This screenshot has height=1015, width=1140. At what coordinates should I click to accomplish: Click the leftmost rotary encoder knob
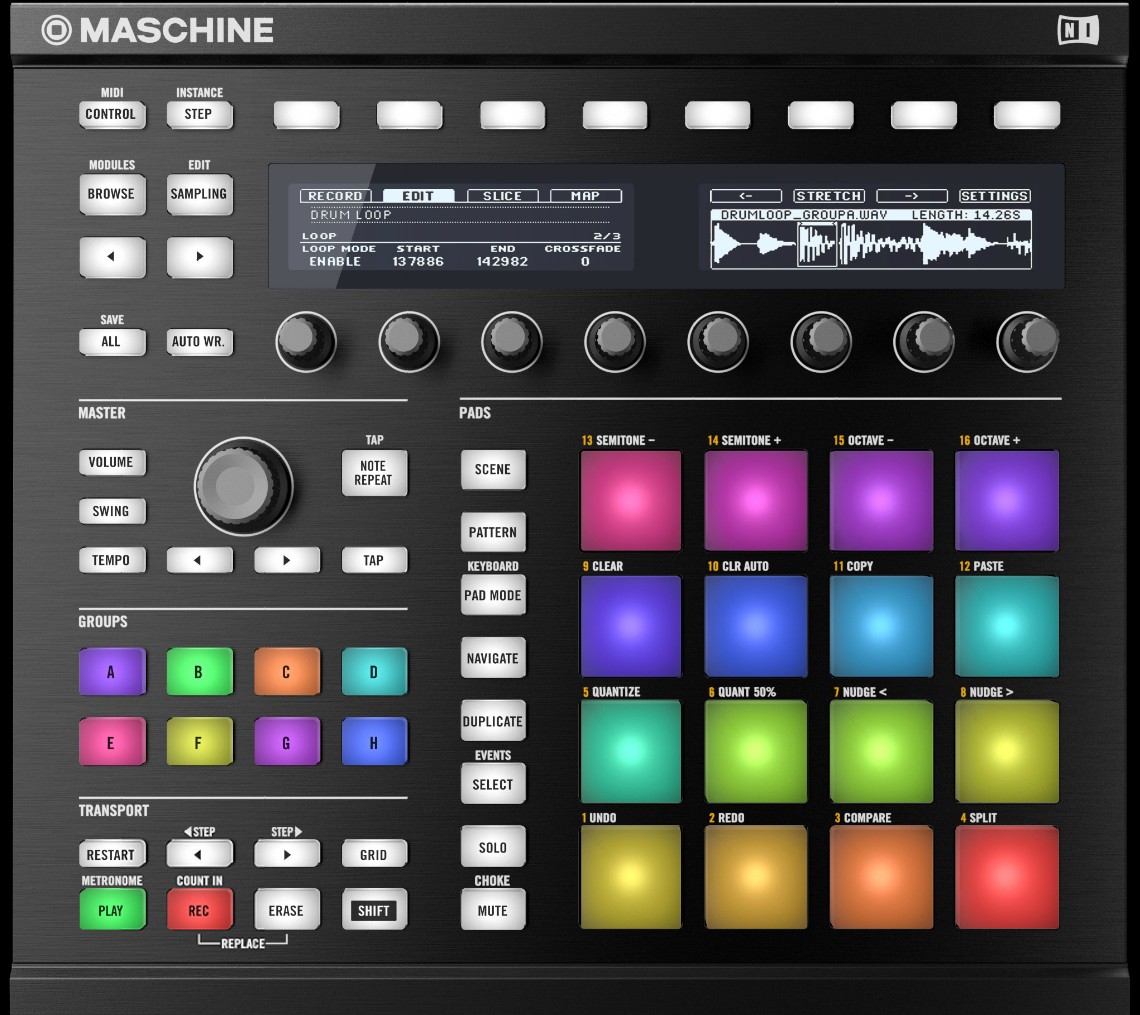[x=306, y=341]
